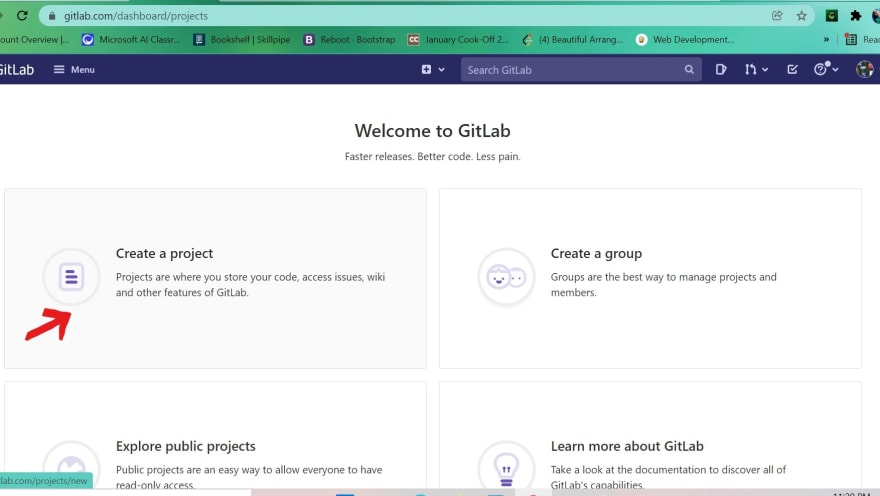Expand the Help dropdown chevron
This screenshot has width=880, height=496.
click(x=836, y=70)
